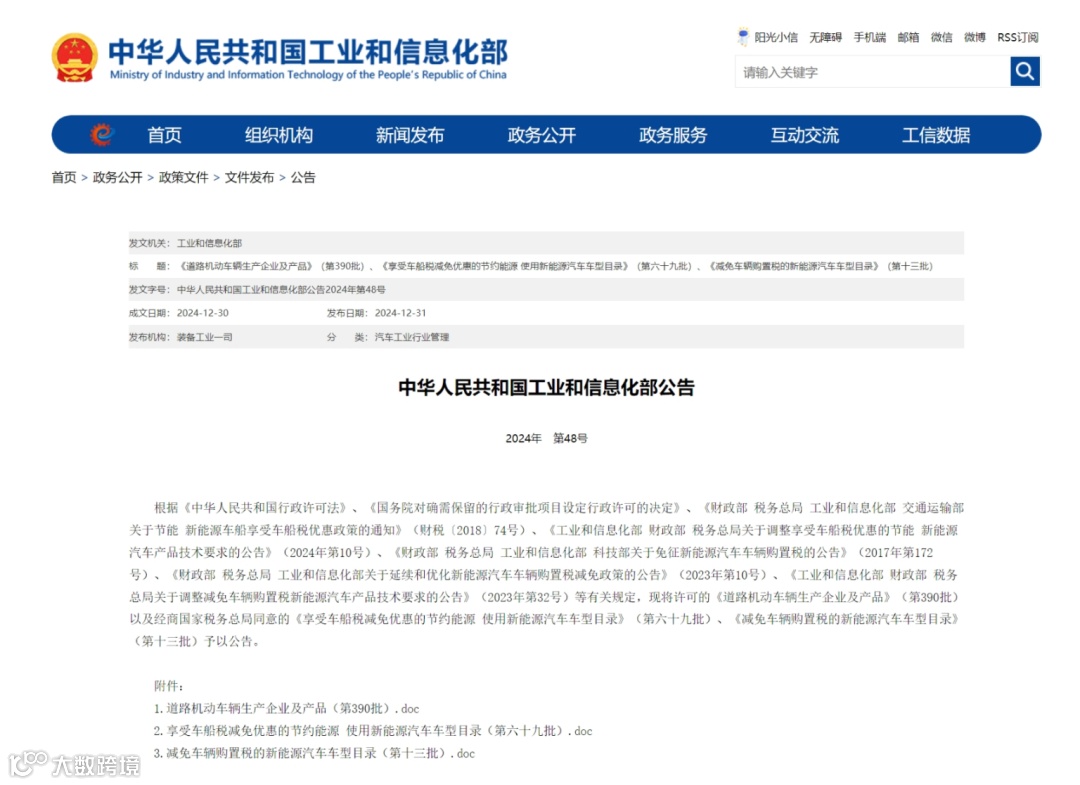Click the RSS订阅 link
The width and height of the screenshot is (1080, 785).
pyautogui.click(x=1017, y=37)
